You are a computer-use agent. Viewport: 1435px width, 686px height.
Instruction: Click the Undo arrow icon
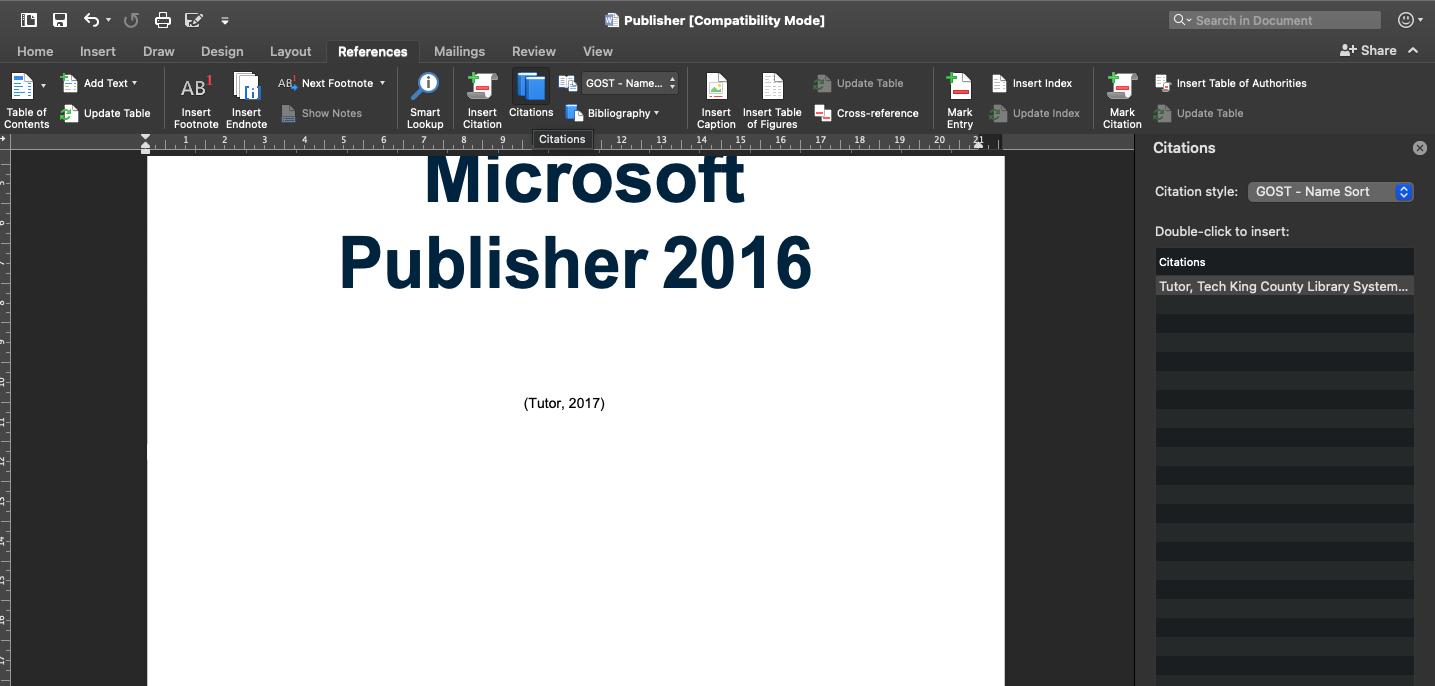(91, 20)
